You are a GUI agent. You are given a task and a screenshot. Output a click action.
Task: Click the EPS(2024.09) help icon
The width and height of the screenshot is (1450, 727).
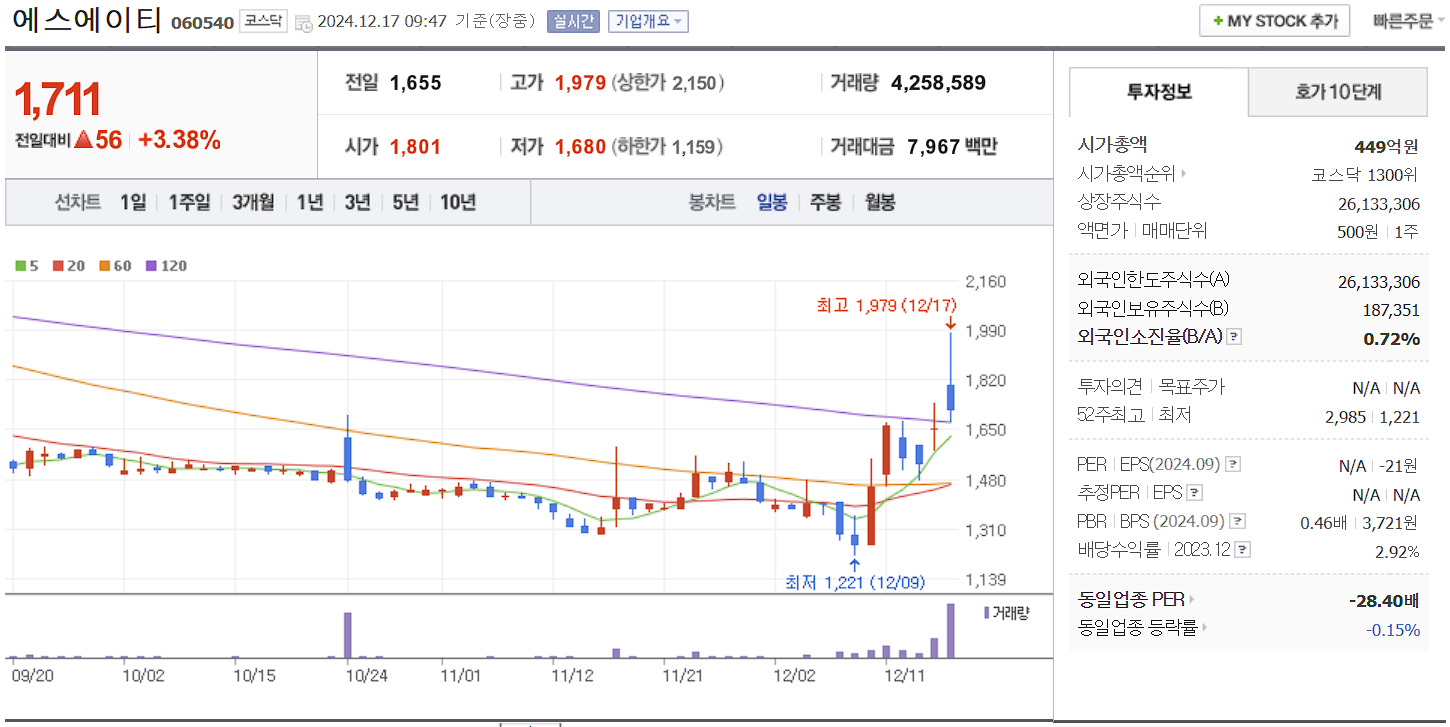[x=1233, y=465]
